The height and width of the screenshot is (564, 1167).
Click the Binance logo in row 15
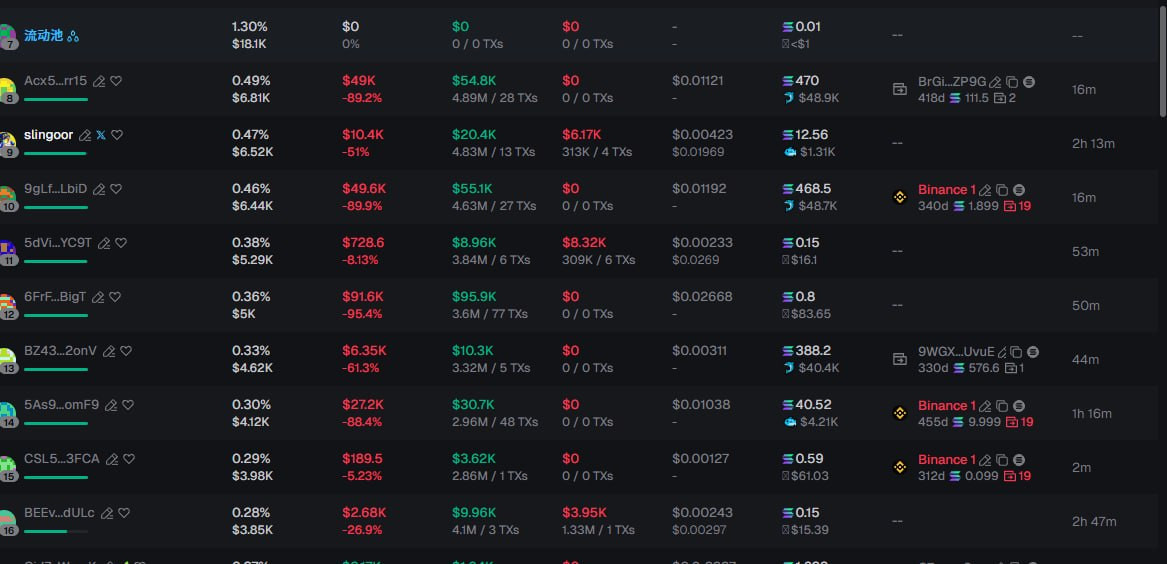pyautogui.click(x=900, y=467)
